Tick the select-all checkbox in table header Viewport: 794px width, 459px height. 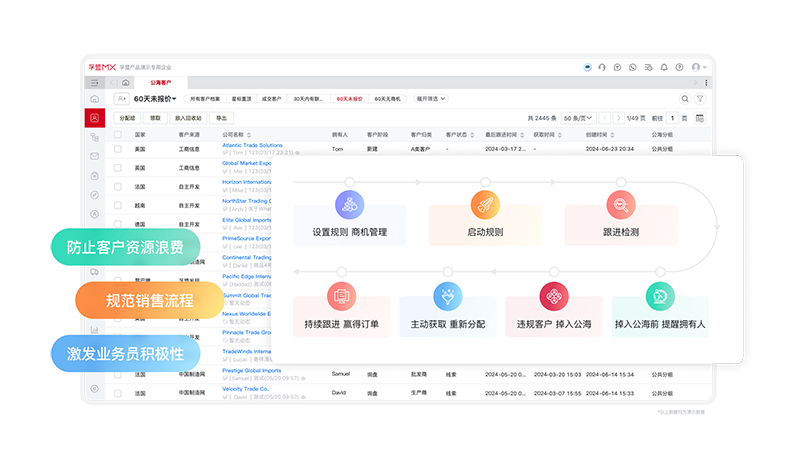[x=117, y=133]
